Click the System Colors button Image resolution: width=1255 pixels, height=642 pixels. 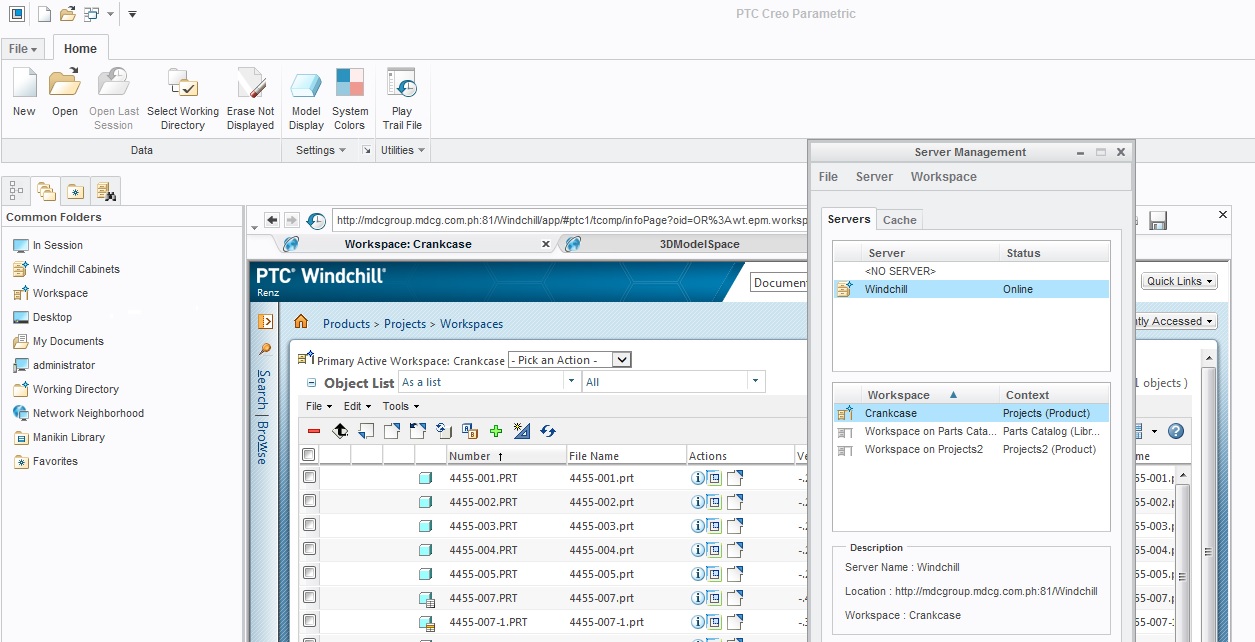point(350,98)
